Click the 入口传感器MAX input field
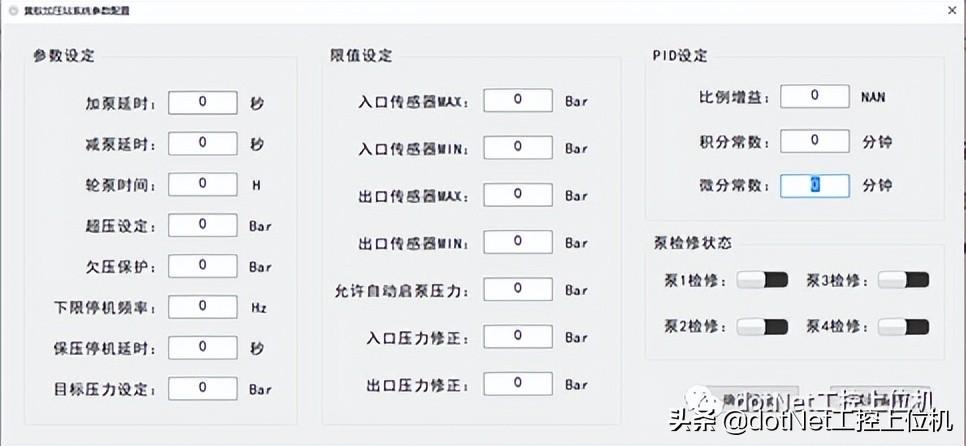 pos(518,100)
